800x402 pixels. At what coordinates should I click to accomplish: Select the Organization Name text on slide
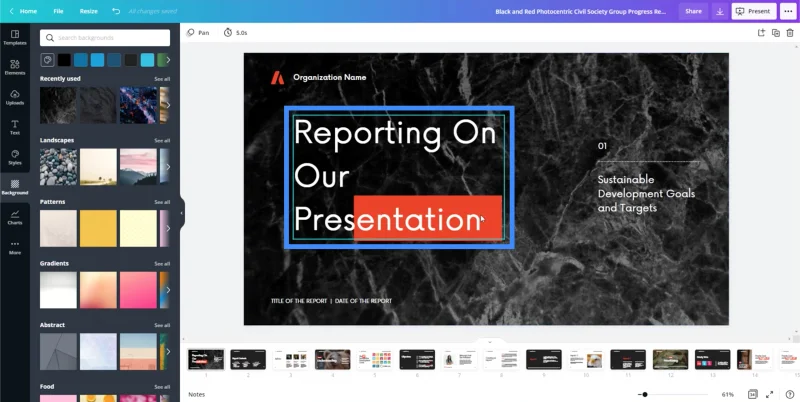point(330,78)
